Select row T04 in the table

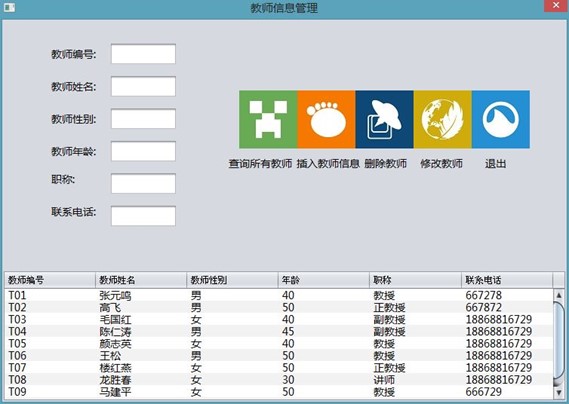point(279,331)
